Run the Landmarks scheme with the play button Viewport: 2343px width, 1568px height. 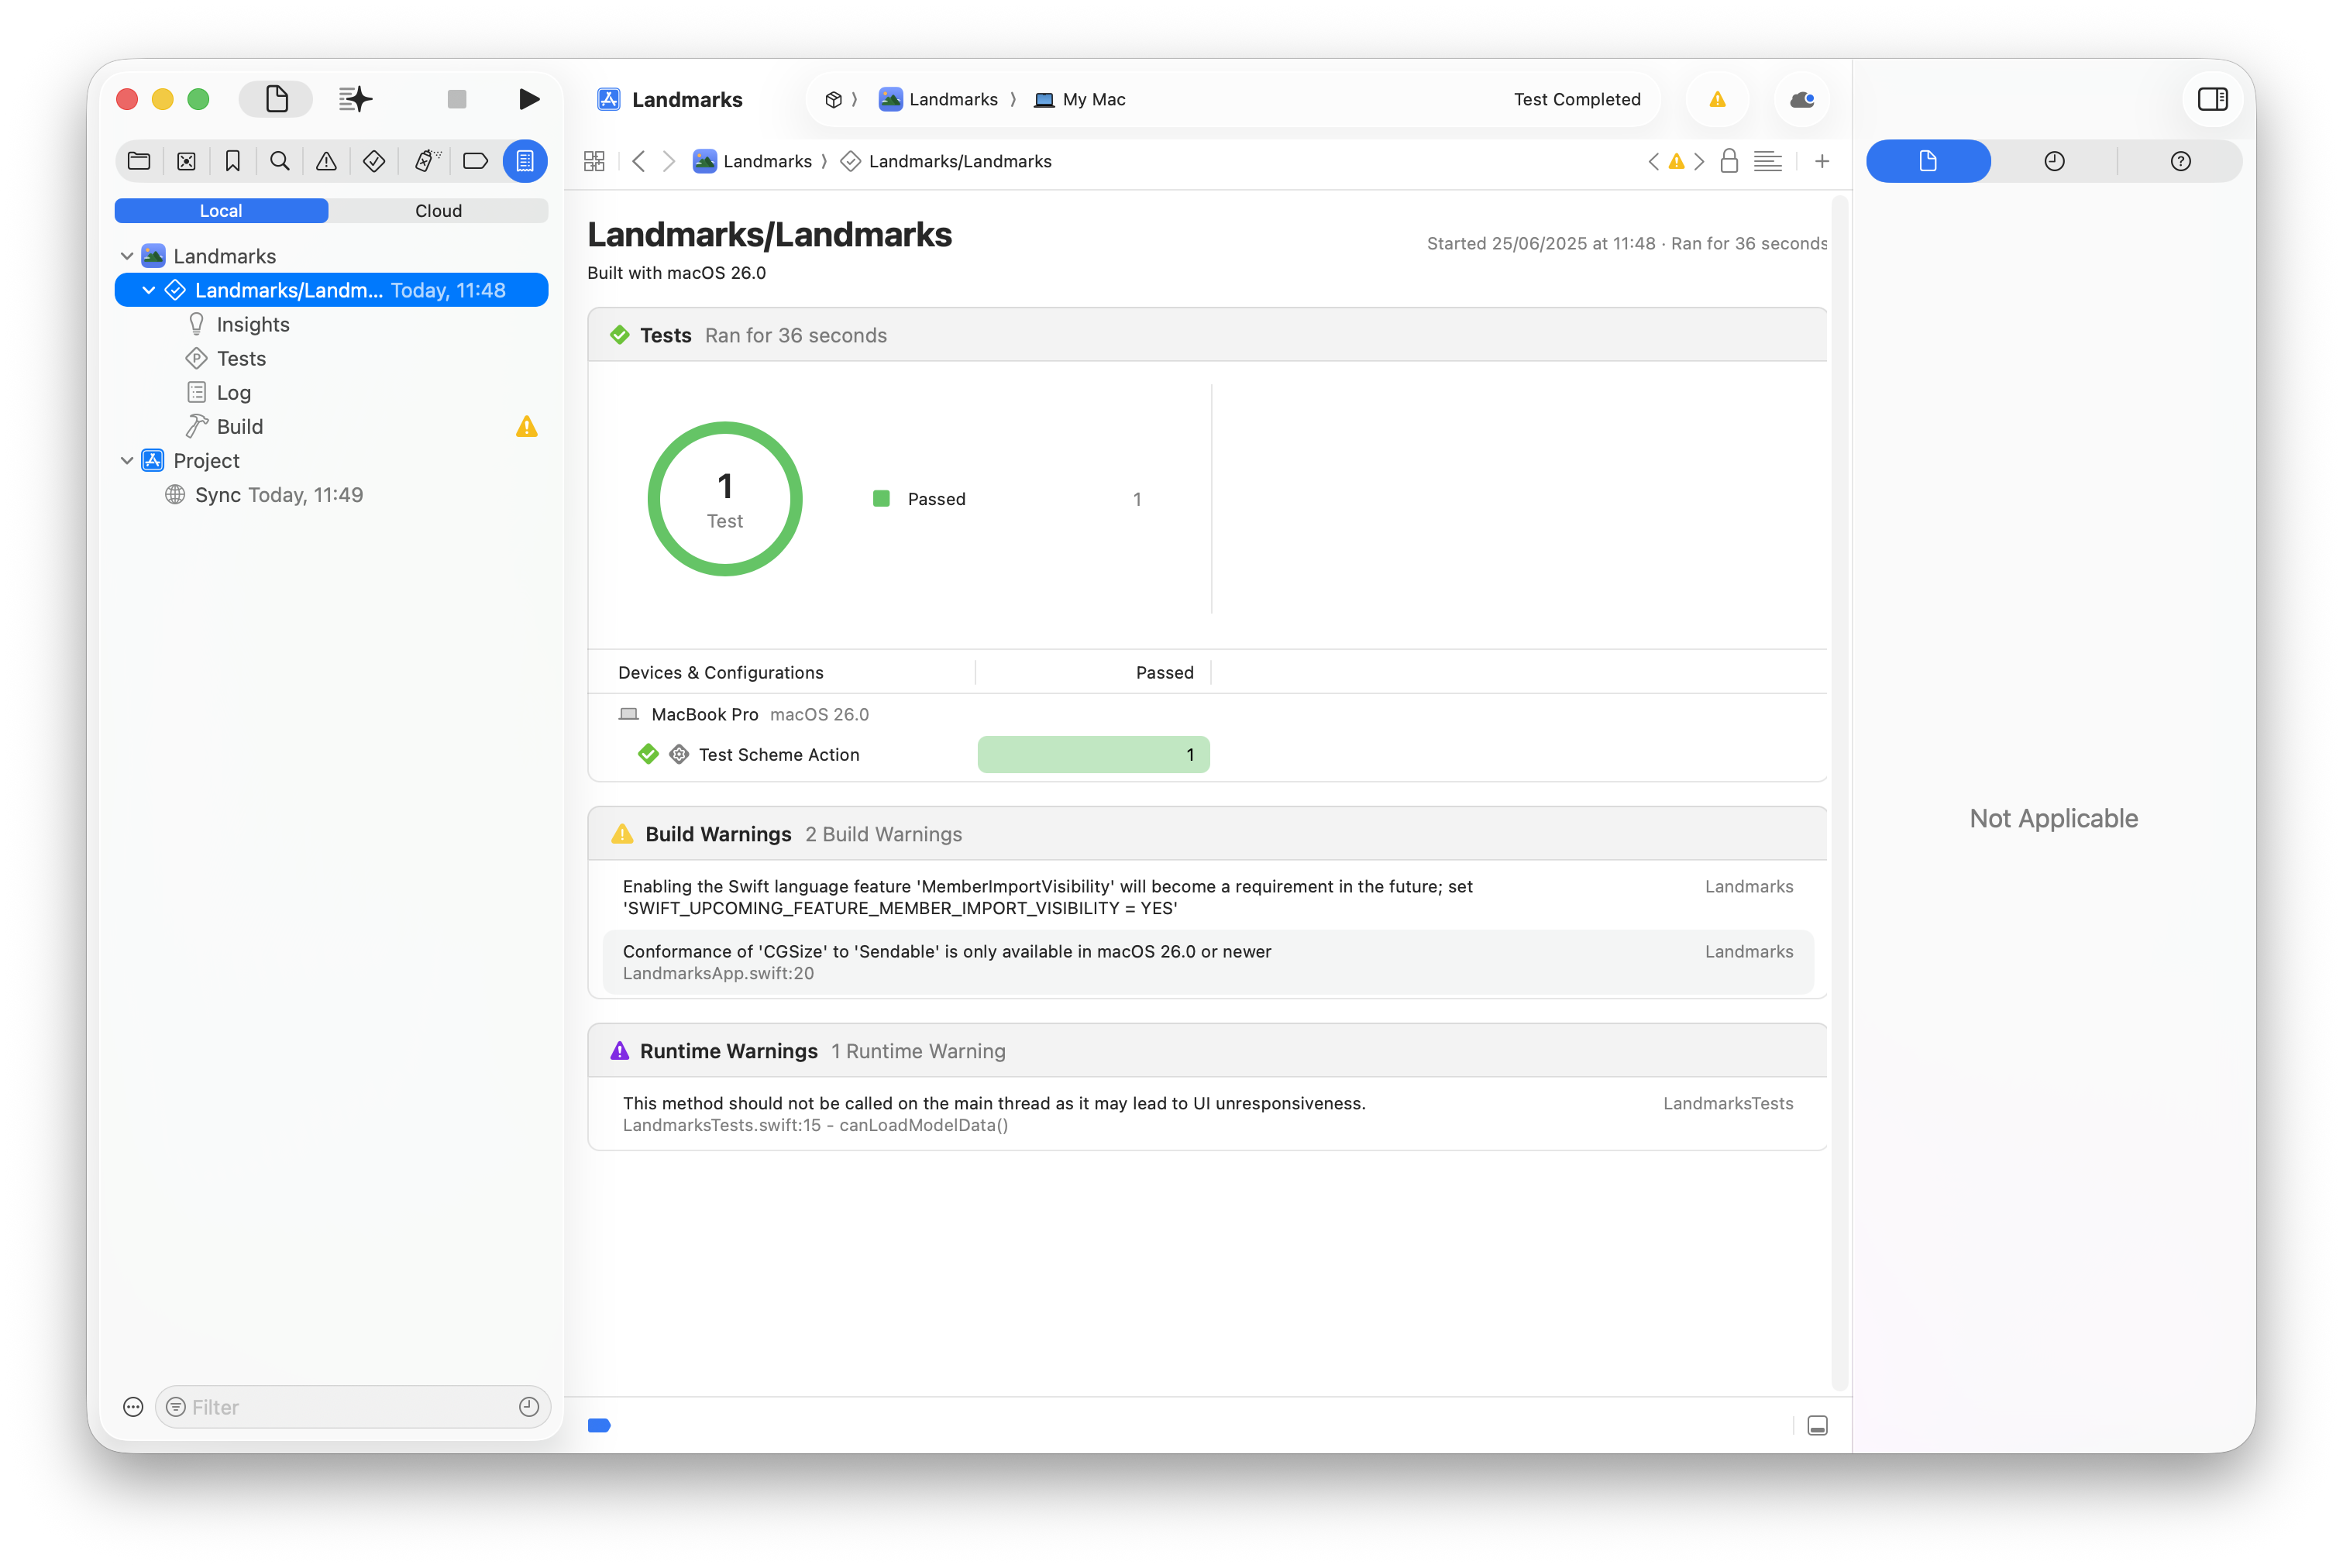click(529, 99)
